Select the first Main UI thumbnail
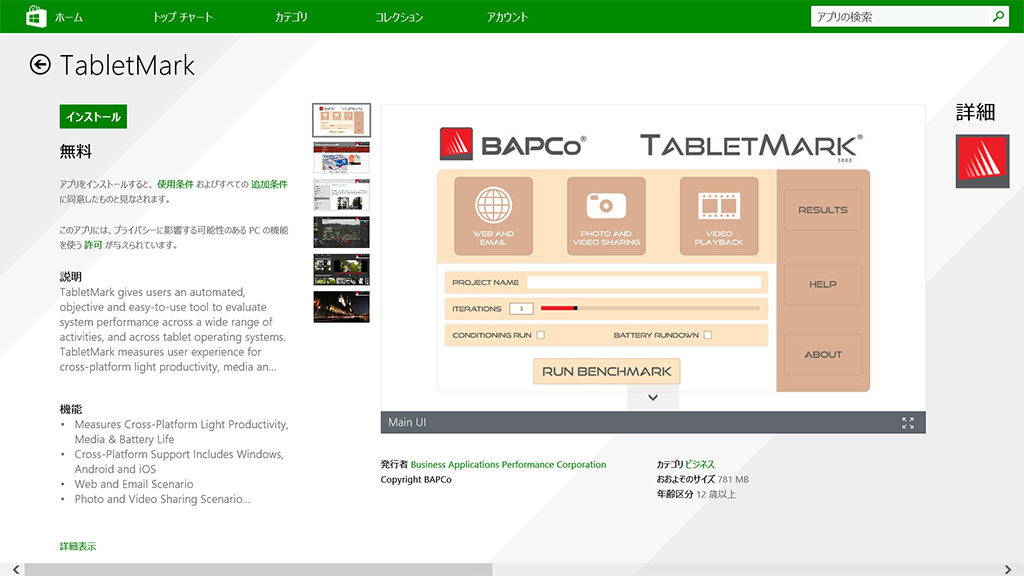This screenshot has height=576, width=1024. pyautogui.click(x=342, y=120)
